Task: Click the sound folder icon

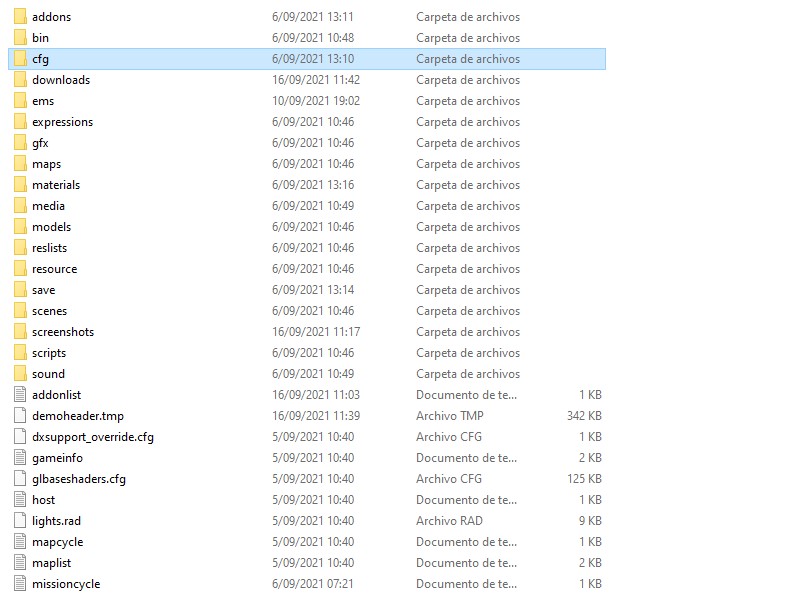Action: pos(20,374)
